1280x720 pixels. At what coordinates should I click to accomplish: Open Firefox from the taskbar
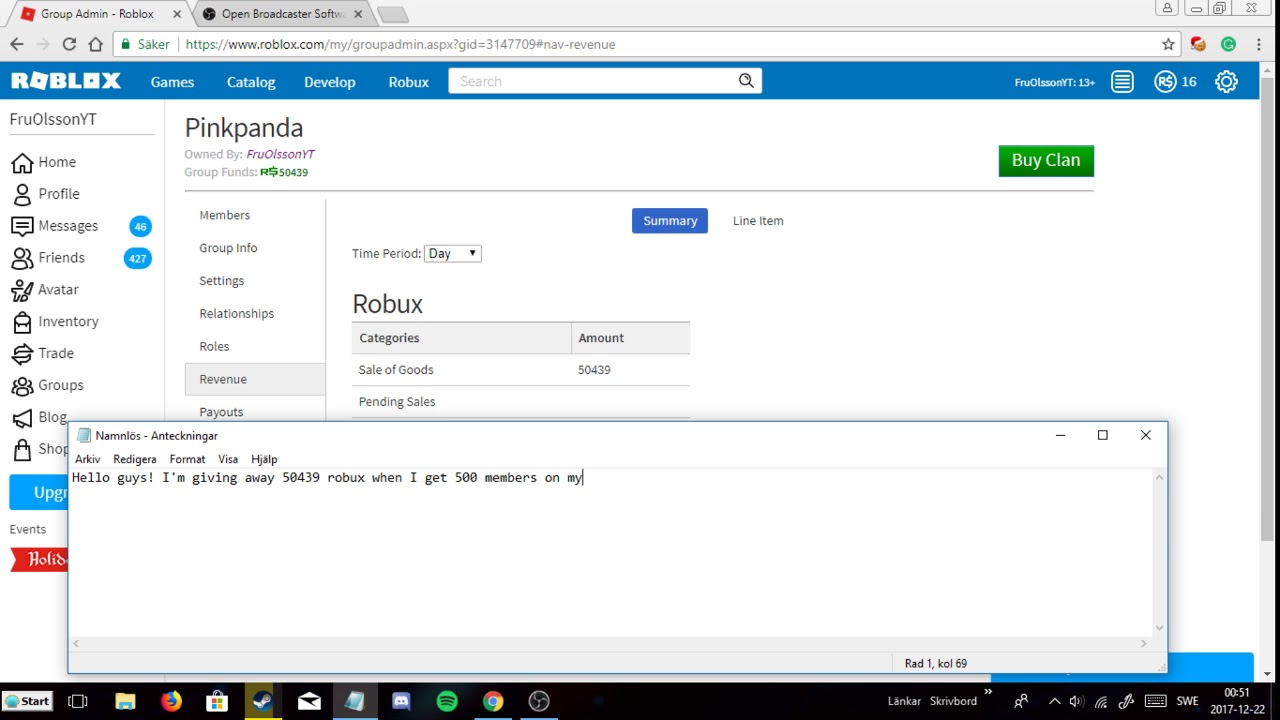171,701
